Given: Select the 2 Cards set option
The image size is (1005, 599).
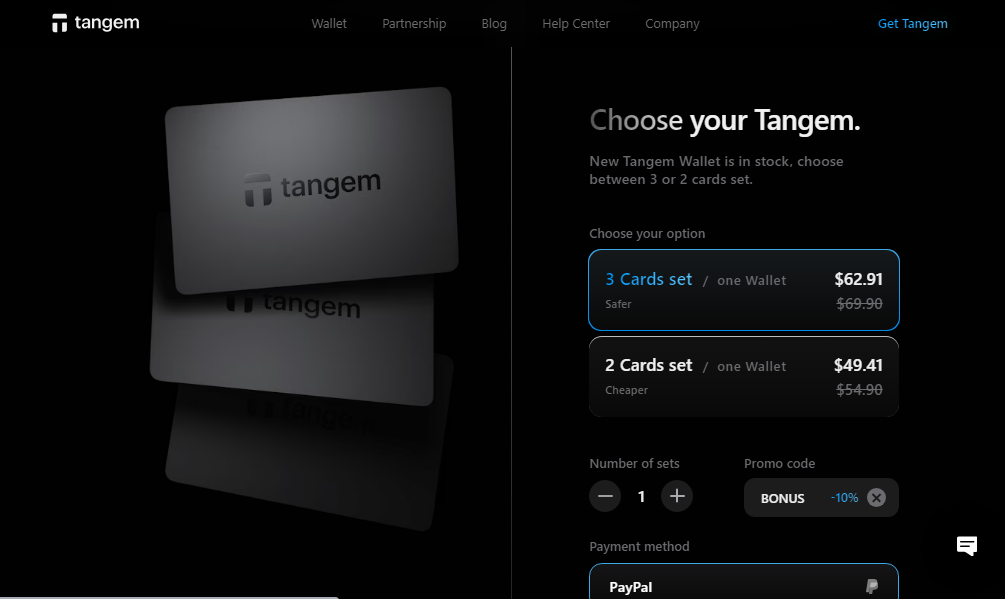Looking at the screenshot, I should pyautogui.click(x=743, y=377).
